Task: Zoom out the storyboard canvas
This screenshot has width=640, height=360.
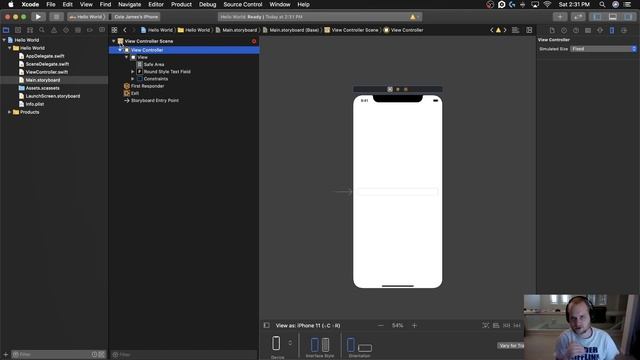Action: [x=381, y=325]
